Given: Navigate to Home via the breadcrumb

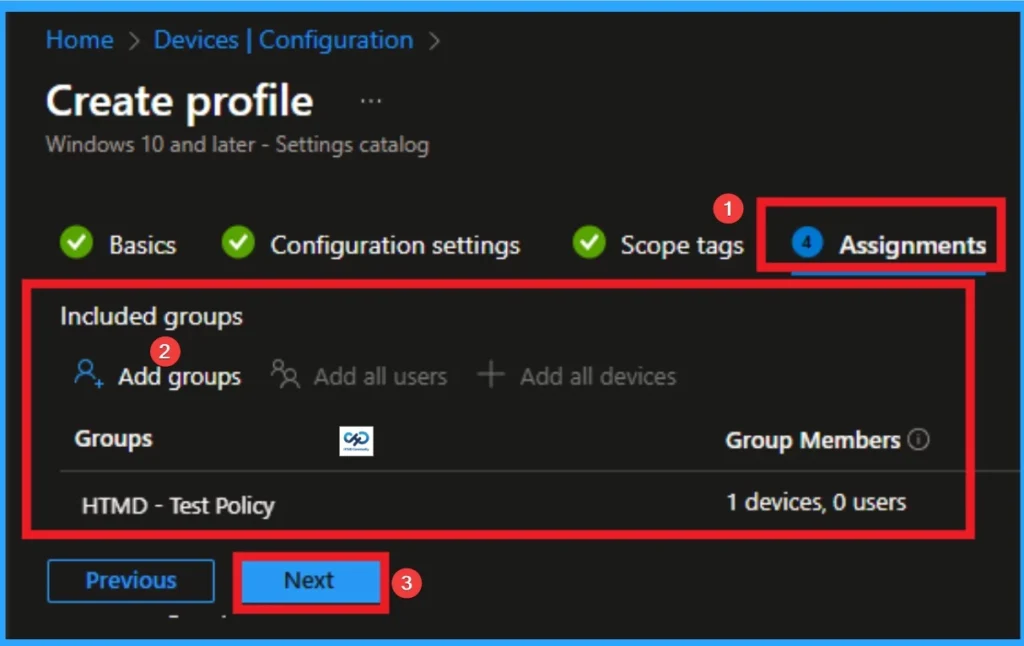Looking at the screenshot, I should click(x=79, y=40).
